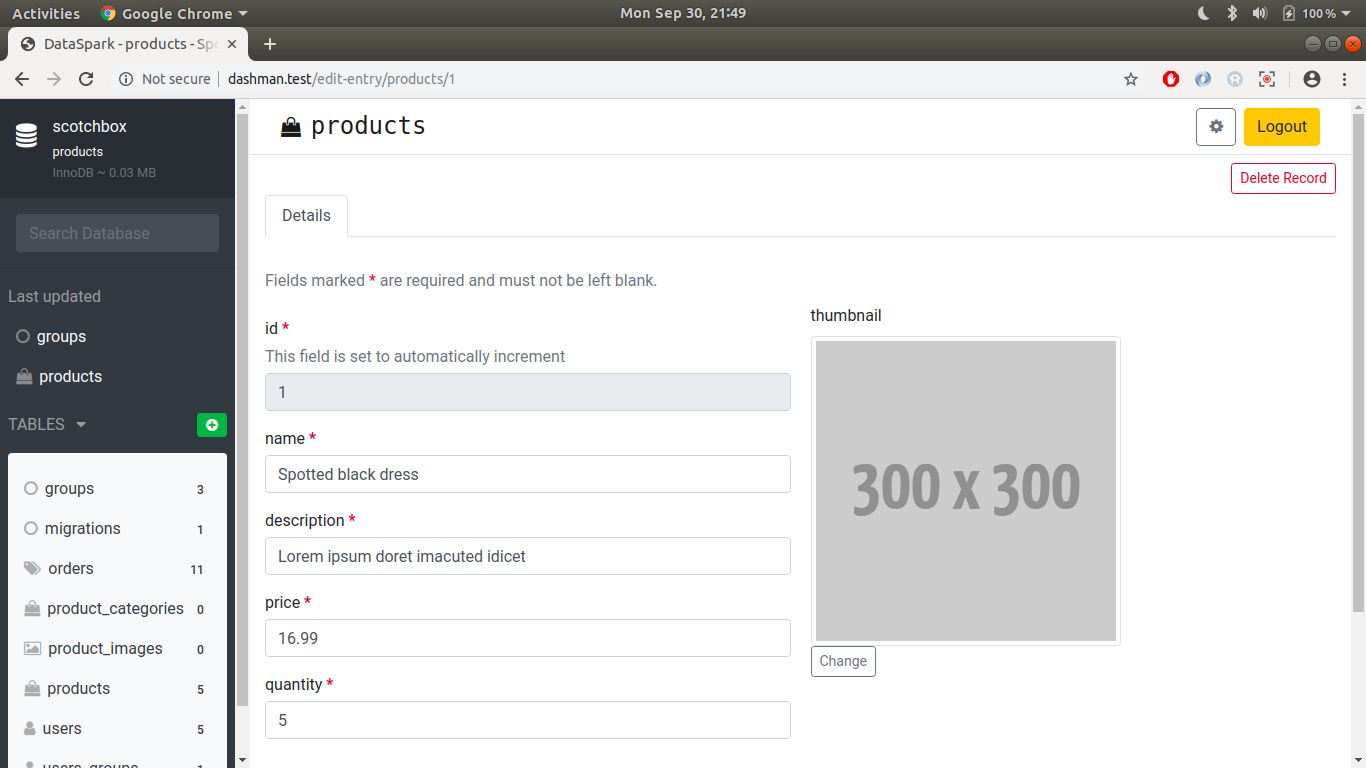This screenshot has height=768, width=1366.
Task: Click the tag icon beside orders
Action: tap(32, 568)
